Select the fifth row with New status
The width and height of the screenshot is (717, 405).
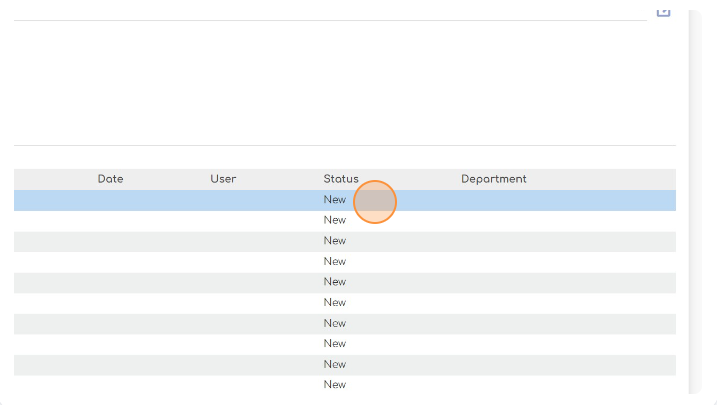pyautogui.click(x=335, y=282)
